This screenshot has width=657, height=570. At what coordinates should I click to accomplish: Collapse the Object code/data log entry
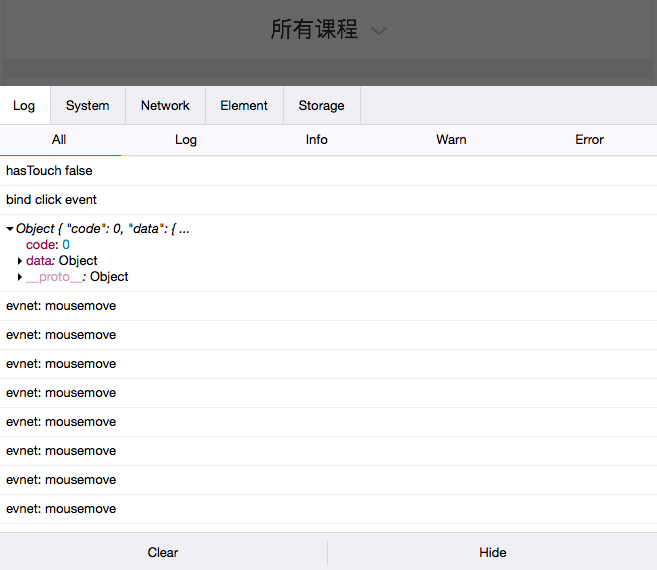(x=10, y=229)
